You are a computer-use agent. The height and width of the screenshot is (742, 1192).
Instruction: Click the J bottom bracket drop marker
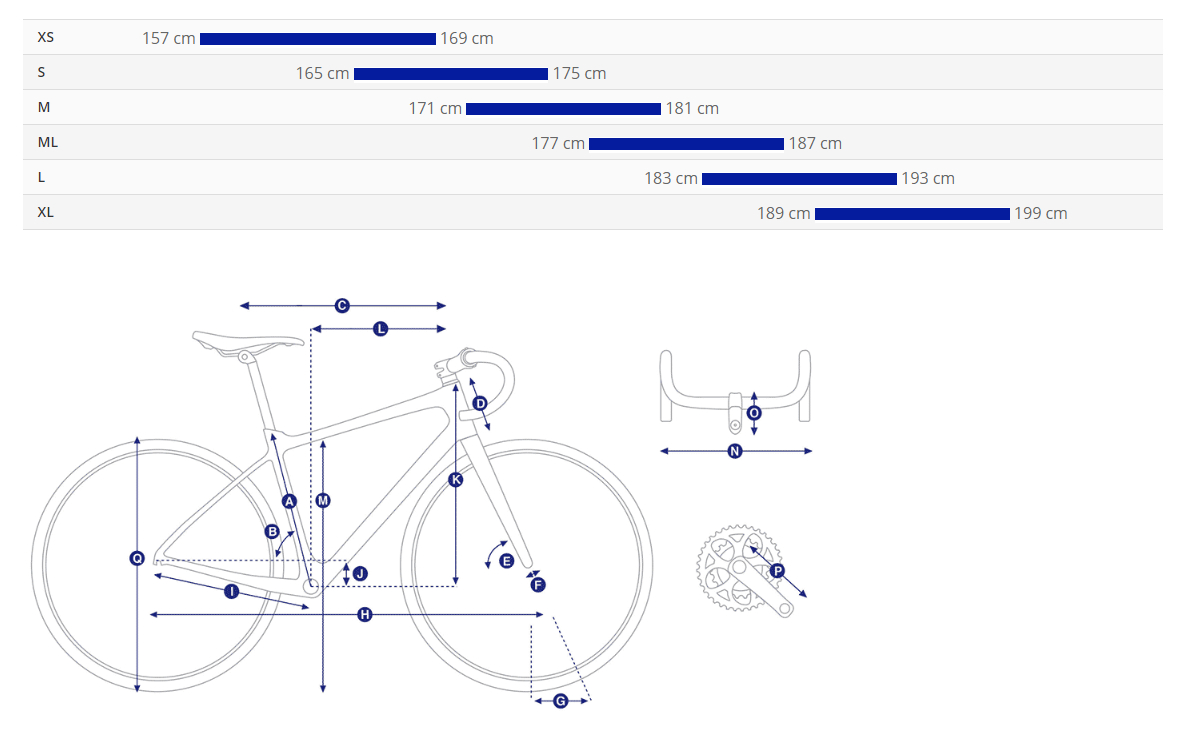360,573
